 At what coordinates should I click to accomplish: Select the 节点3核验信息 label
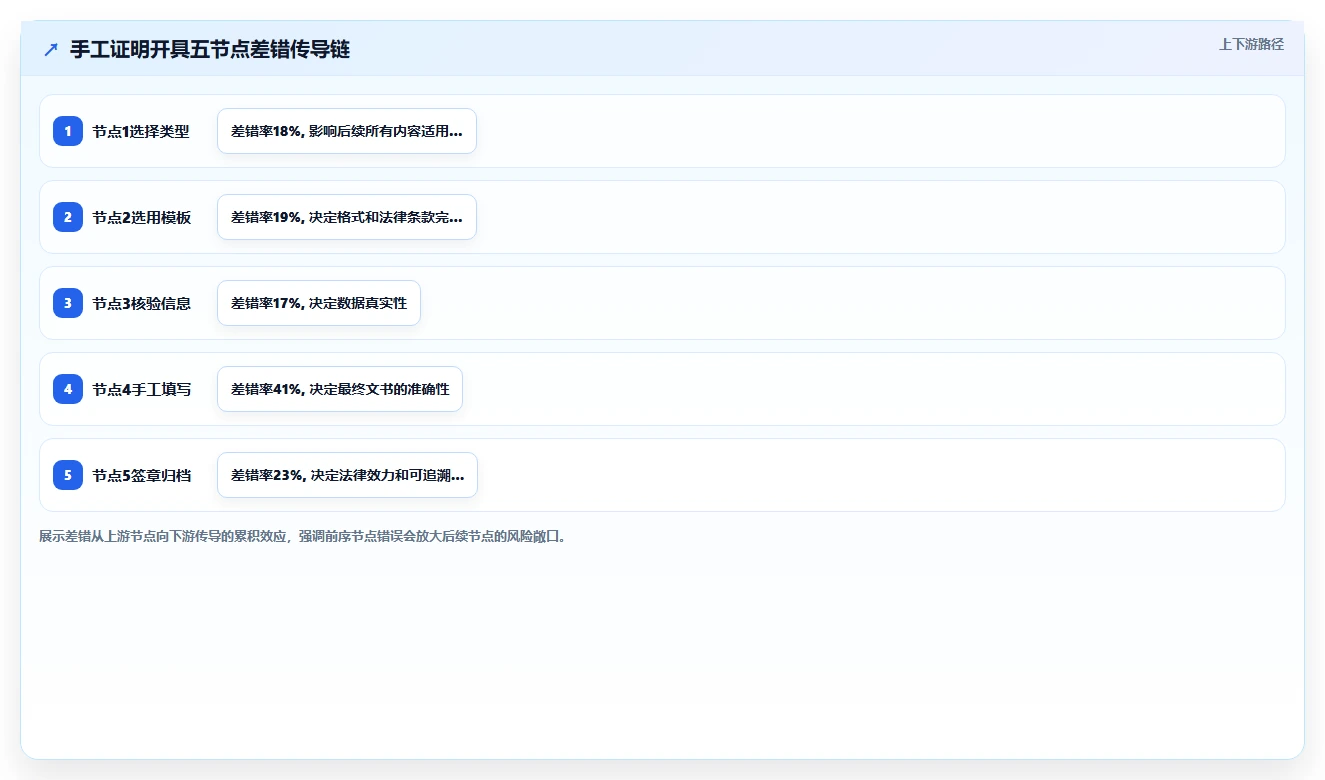[141, 303]
